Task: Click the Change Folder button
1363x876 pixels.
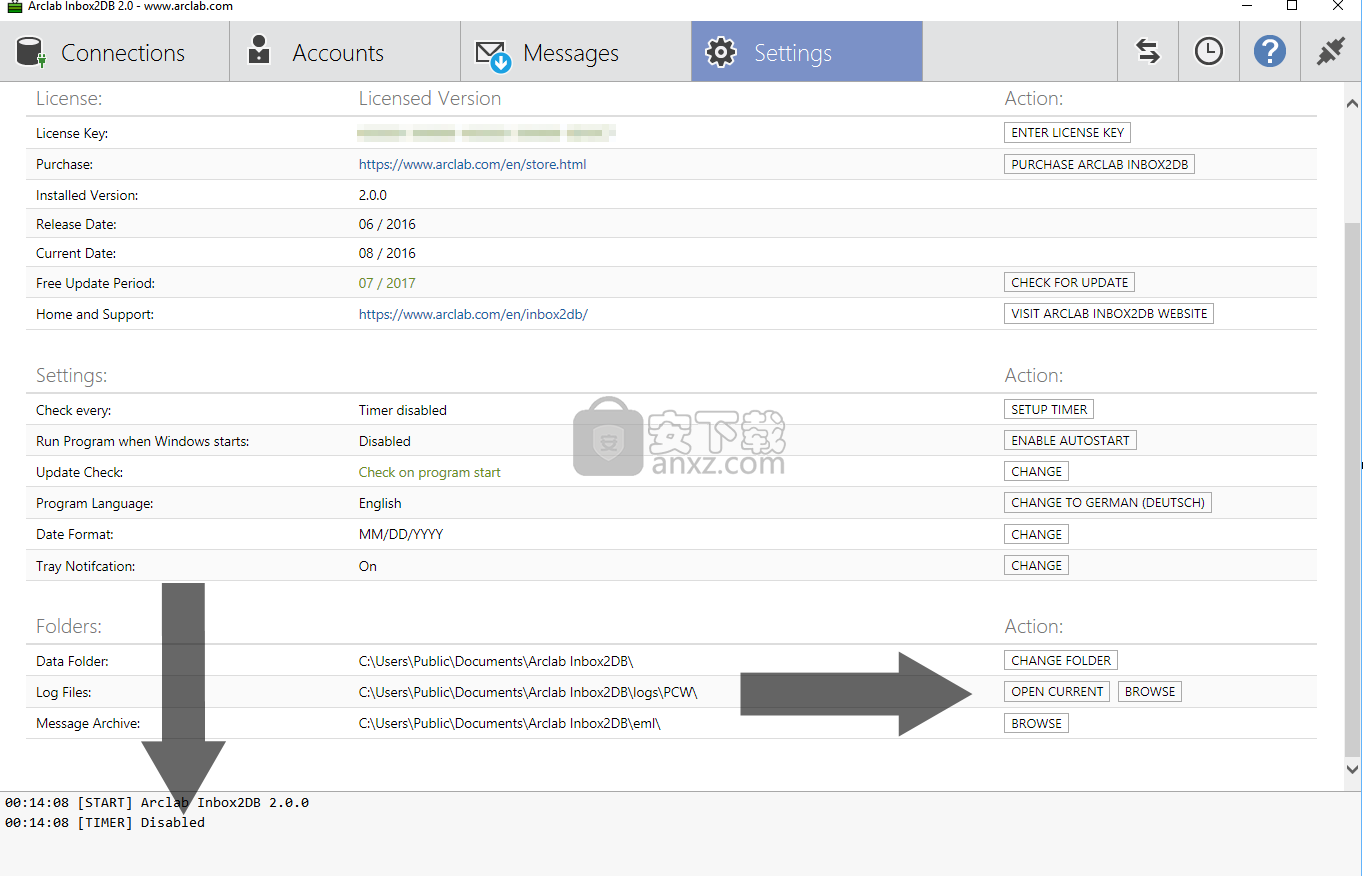Action: (x=1061, y=660)
